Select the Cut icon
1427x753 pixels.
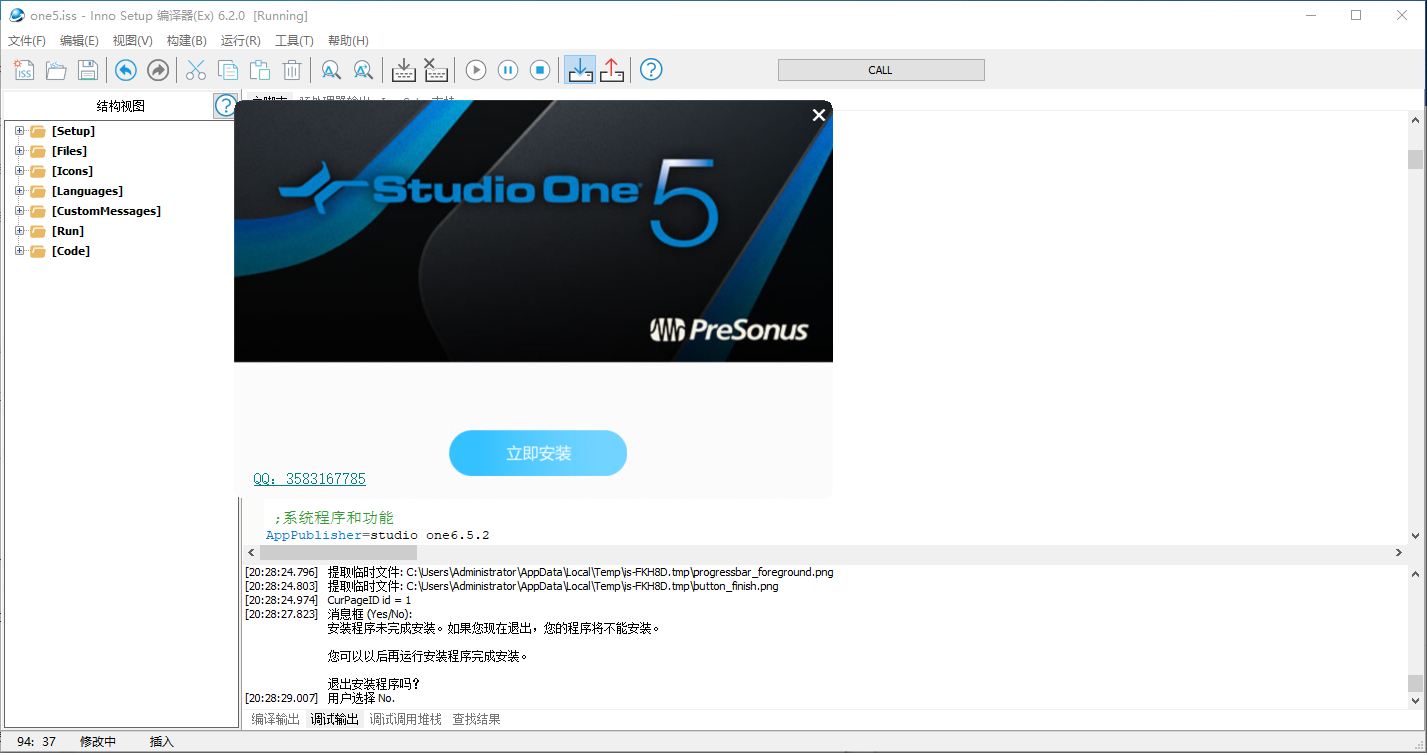195,70
